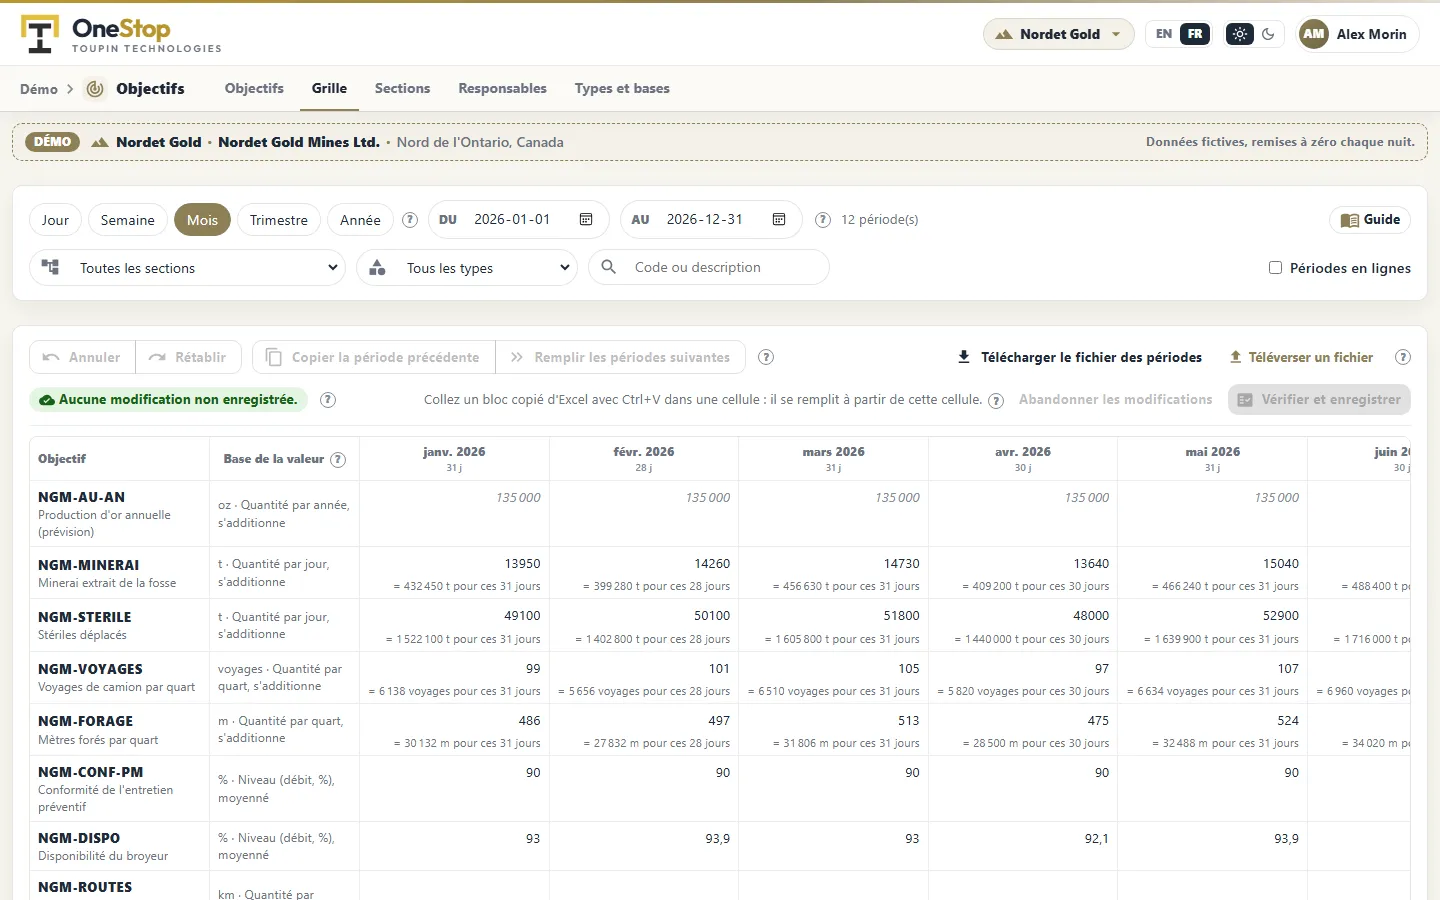Viewport: 1440px width, 900px height.
Task: Open the Types et bases tab
Action: 622,89
